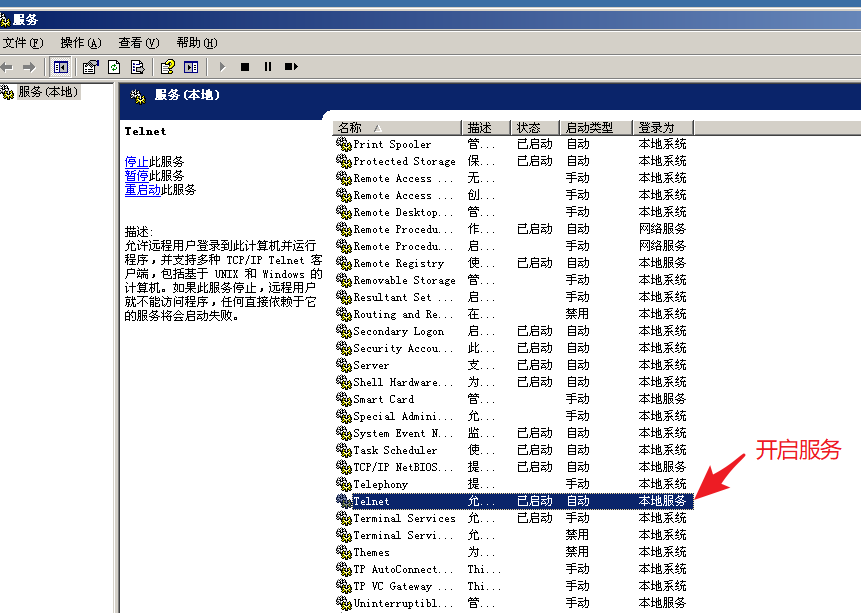The width and height of the screenshot is (861, 613).
Task: Select the Routing and Re... service name
Action: pyautogui.click(x=403, y=315)
